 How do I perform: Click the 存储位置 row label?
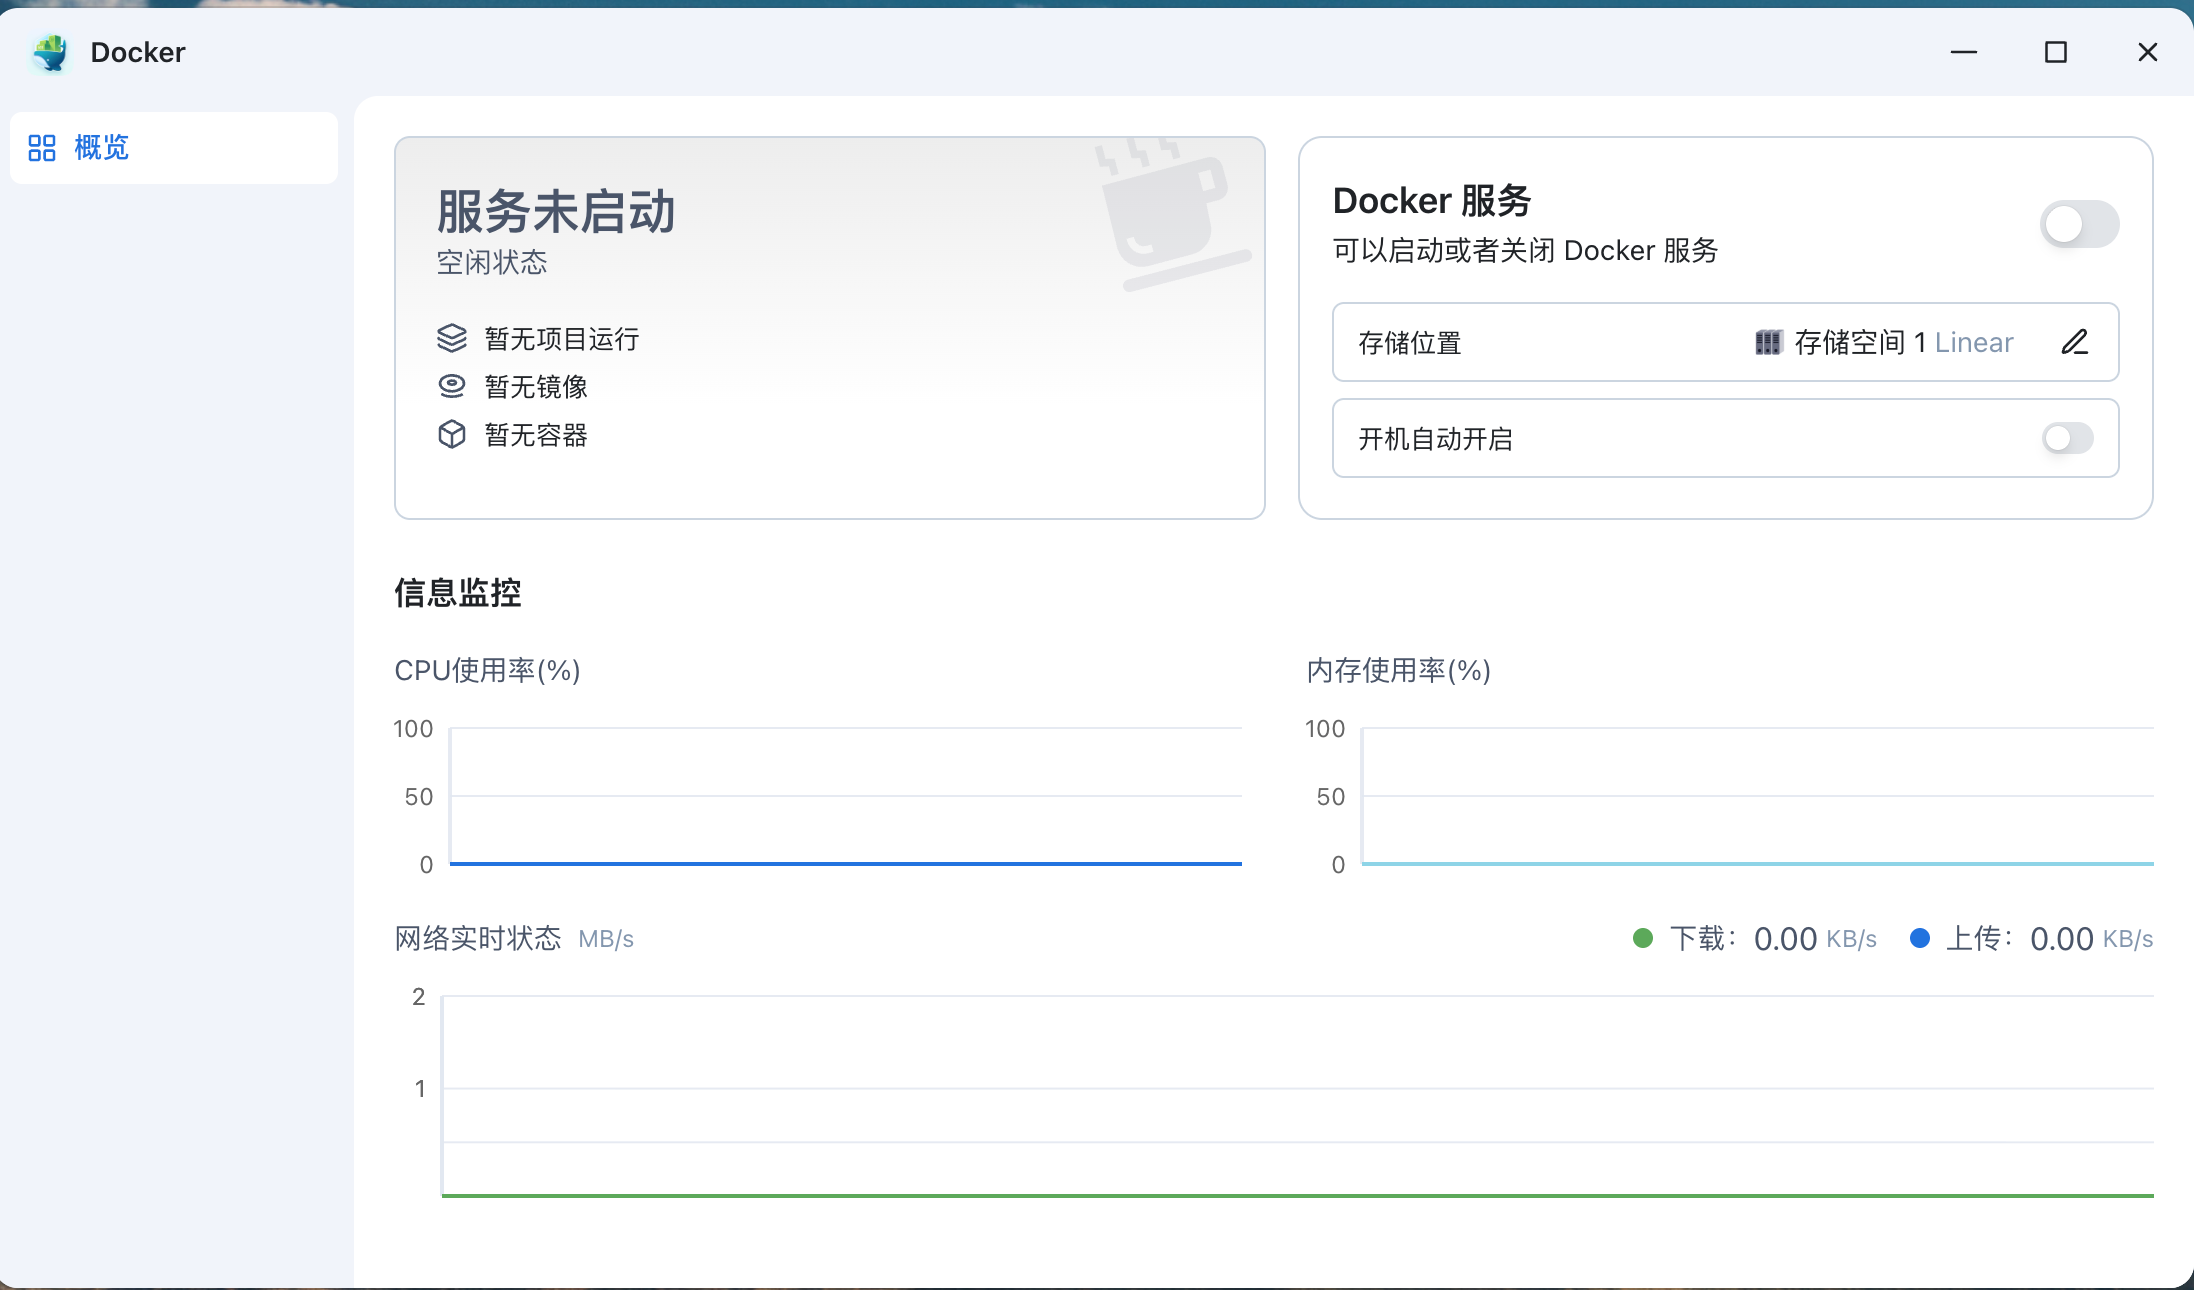coord(1410,343)
